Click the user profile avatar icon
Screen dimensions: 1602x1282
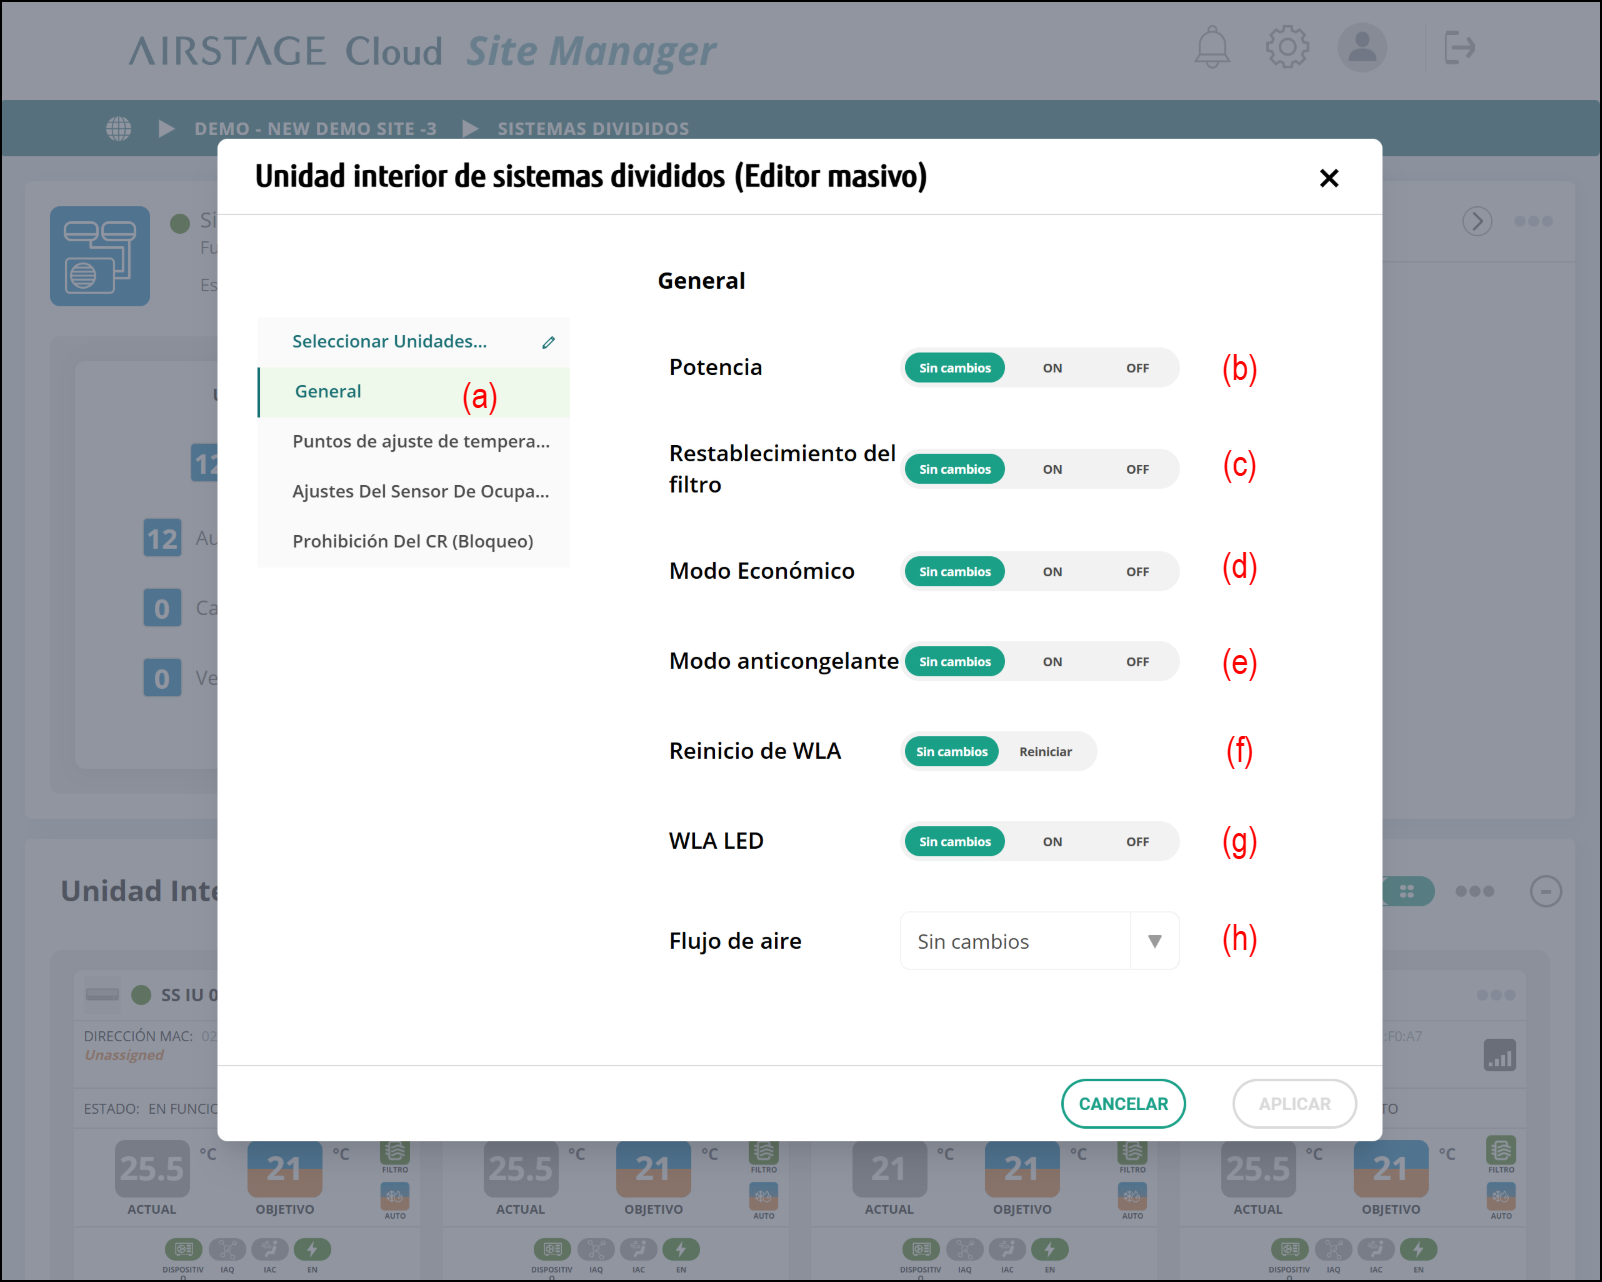click(x=1362, y=48)
